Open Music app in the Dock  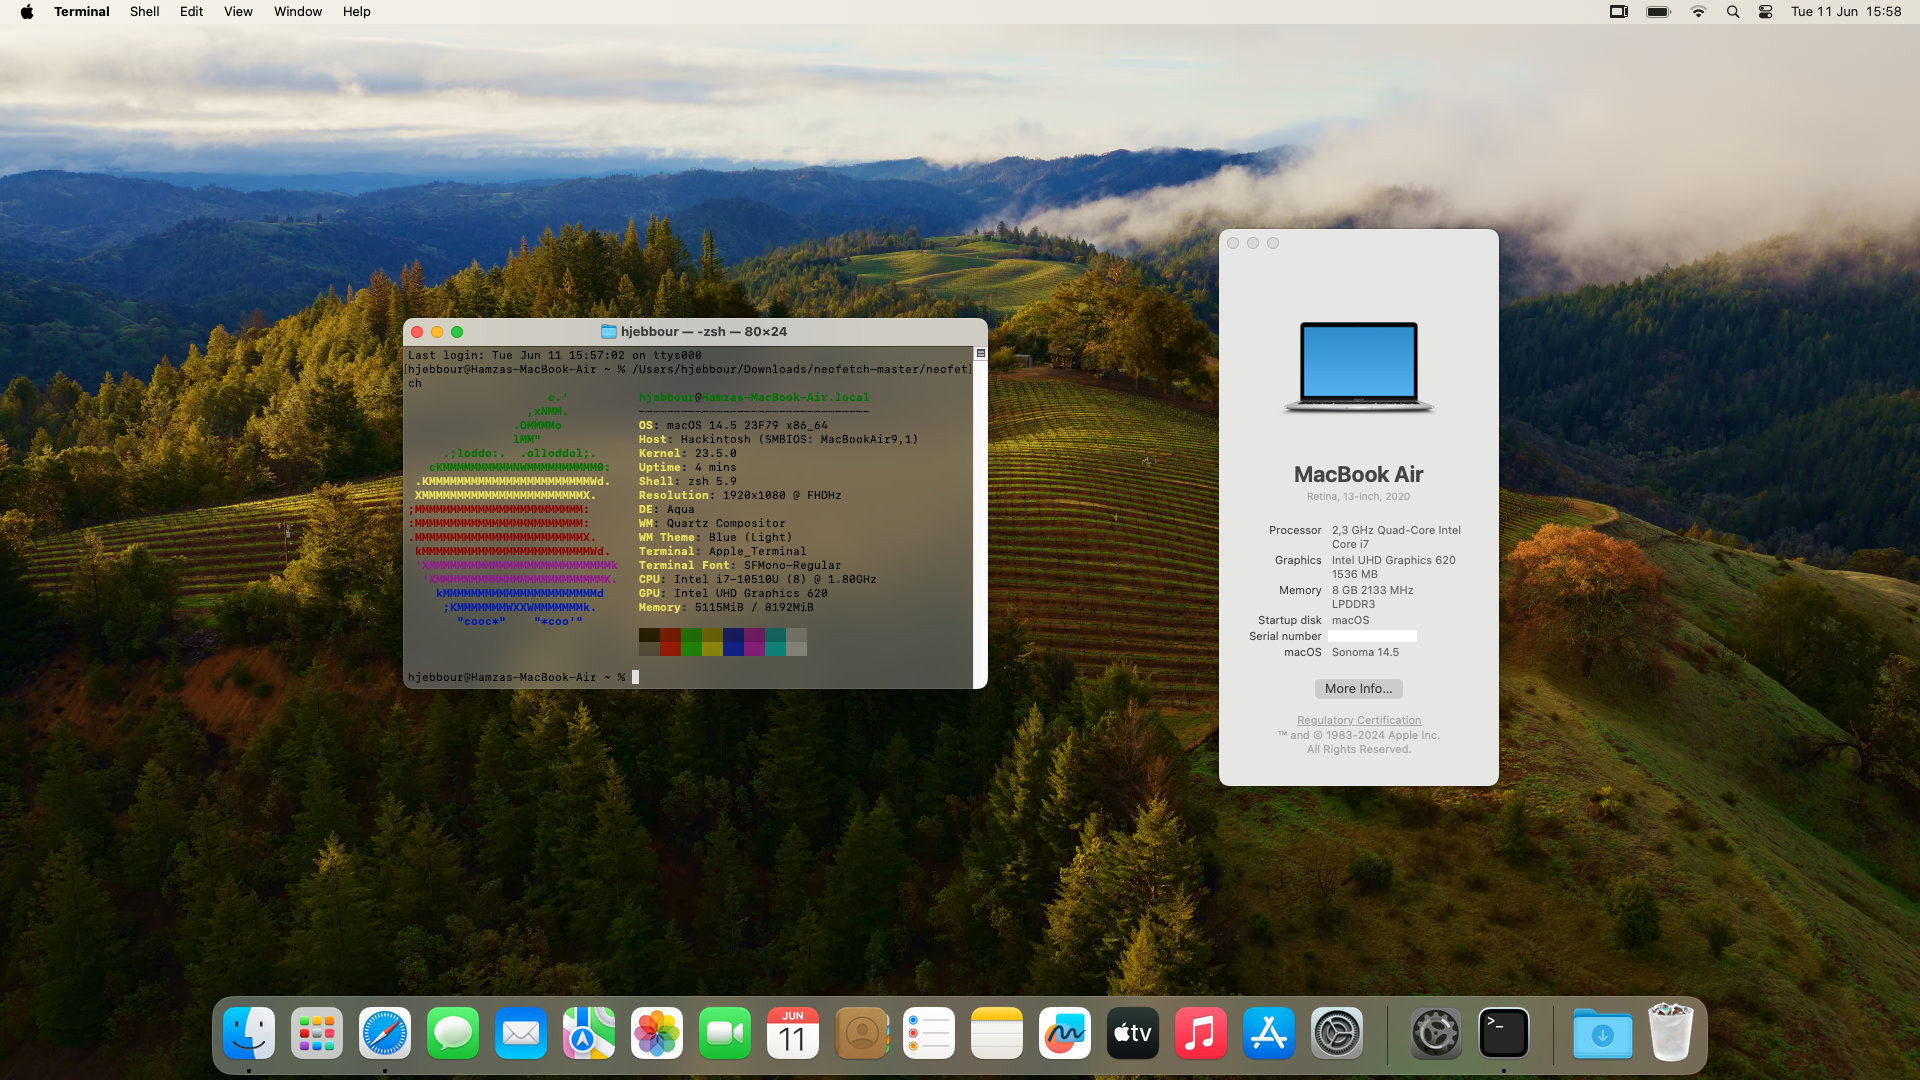pos(1201,1033)
